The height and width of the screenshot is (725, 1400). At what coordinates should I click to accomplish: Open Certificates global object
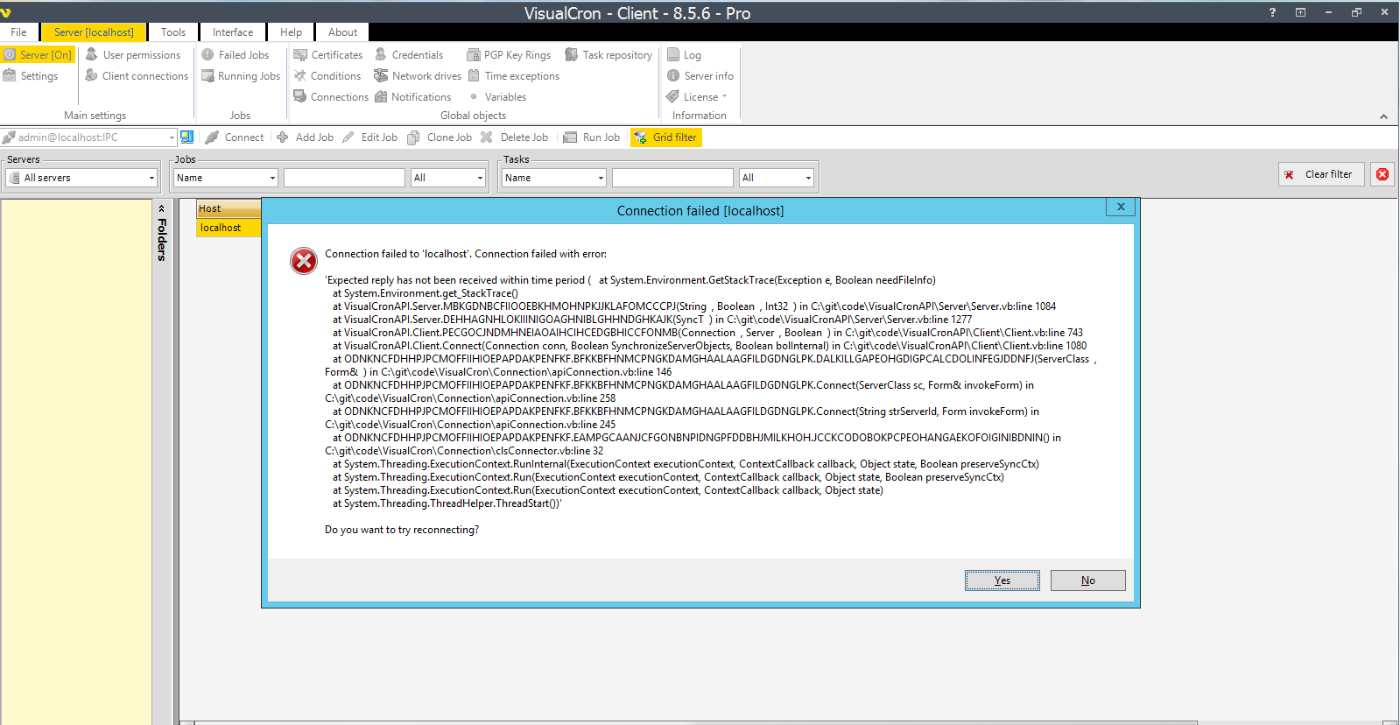coord(328,55)
